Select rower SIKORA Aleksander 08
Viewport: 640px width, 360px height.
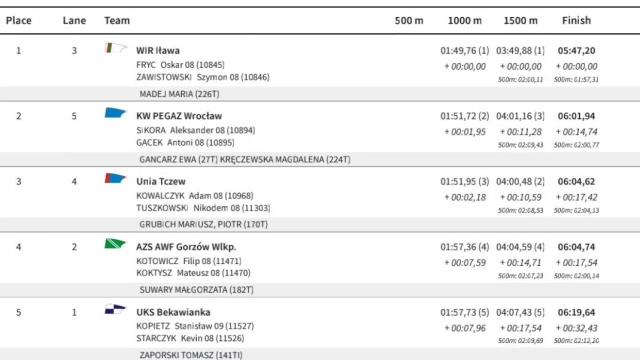[x=196, y=130]
